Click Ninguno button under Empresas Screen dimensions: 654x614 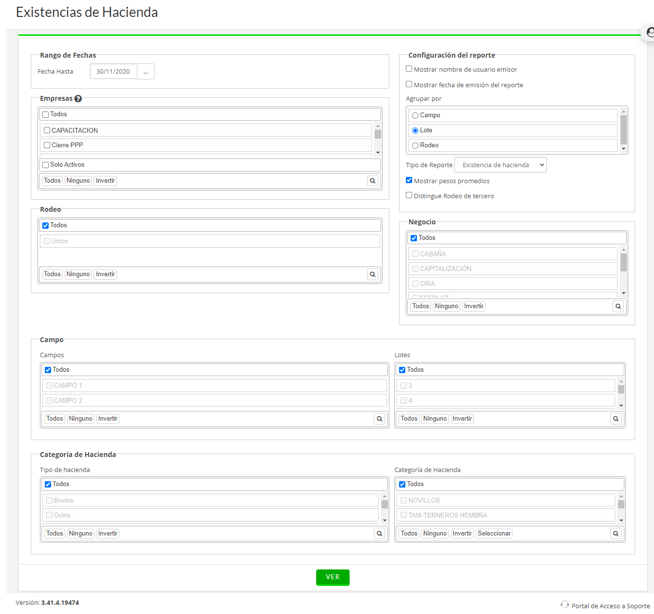click(x=78, y=181)
